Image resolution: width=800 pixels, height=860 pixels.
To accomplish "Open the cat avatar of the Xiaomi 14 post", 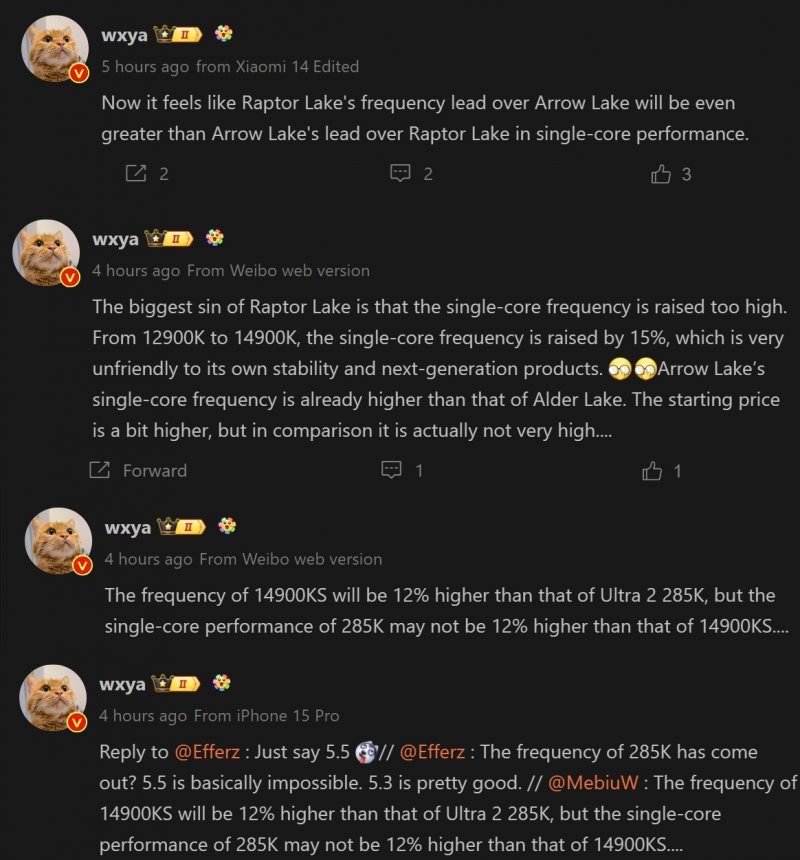I will pos(55,48).
